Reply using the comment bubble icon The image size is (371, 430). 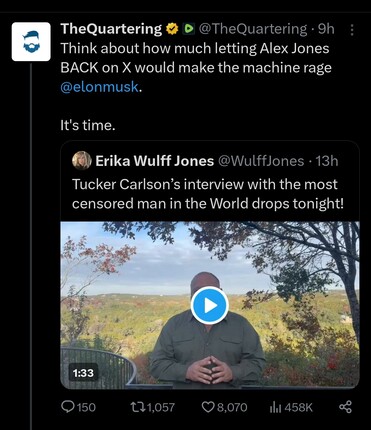click(x=68, y=407)
